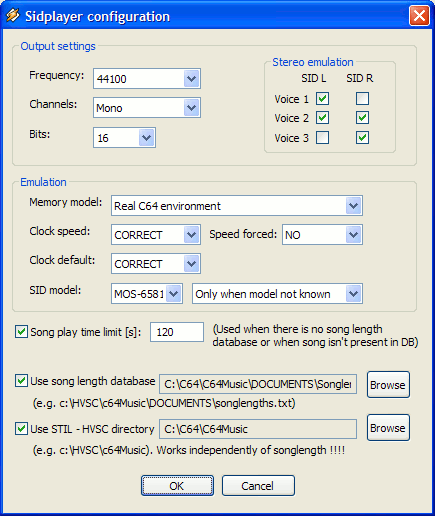Image resolution: width=435 pixels, height=516 pixels.
Task: Click the HVSC directory path field
Action: click(x=258, y=429)
